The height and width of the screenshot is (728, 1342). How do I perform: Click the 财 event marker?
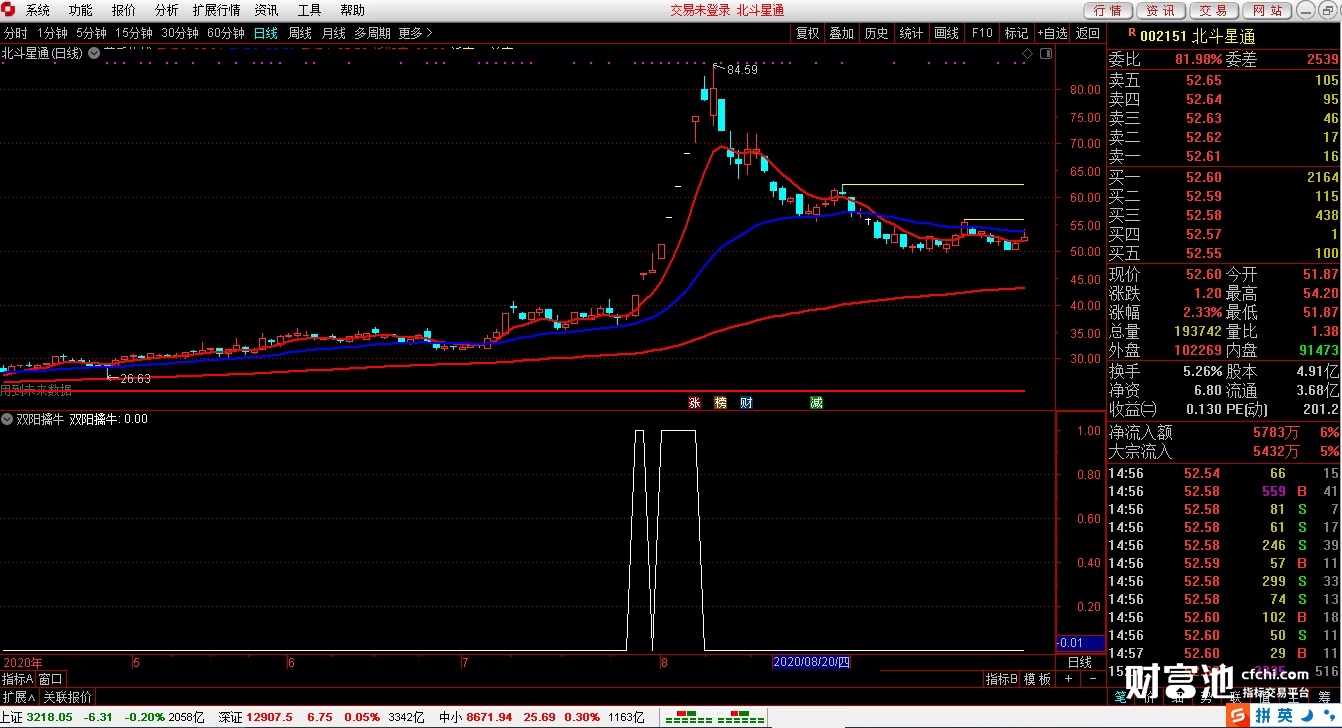[746, 402]
